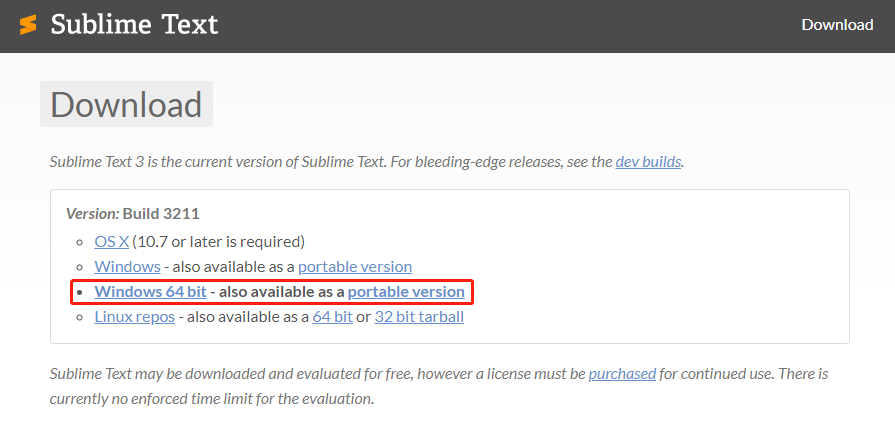This screenshot has width=895, height=428.
Task: Download the Linux 64 bit tarball
Action: tap(332, 317)
